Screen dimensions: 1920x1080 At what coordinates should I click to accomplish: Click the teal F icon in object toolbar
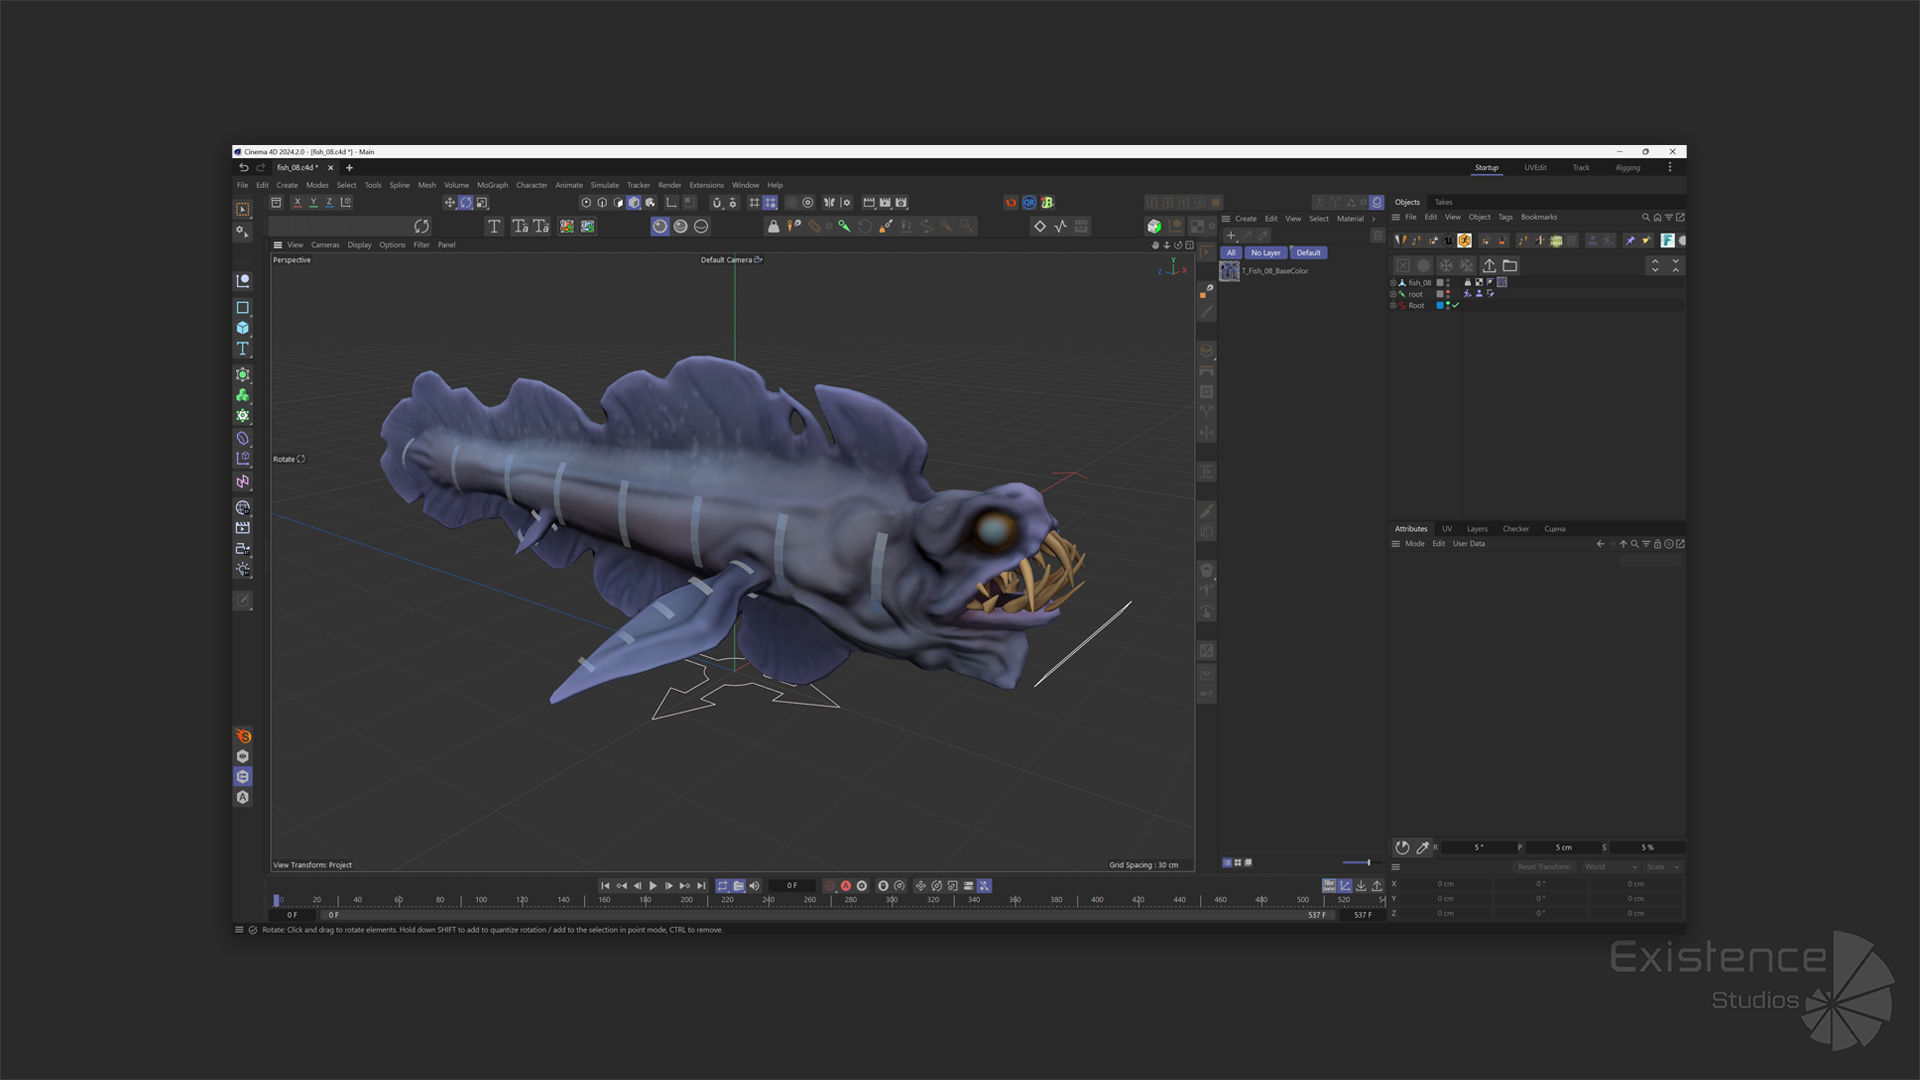pyautogui.click(x=1667, y=241)
